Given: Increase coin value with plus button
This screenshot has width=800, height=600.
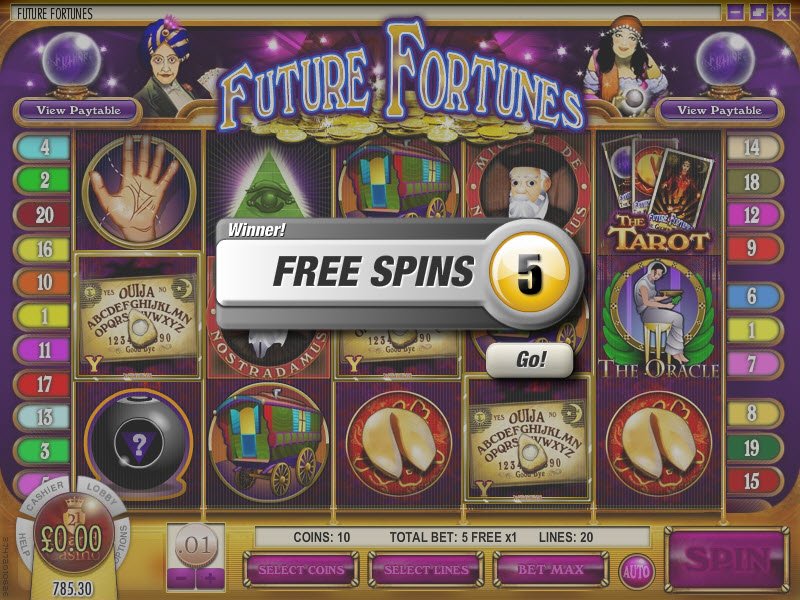Looking at the screenshot, I should pos(210,579).
